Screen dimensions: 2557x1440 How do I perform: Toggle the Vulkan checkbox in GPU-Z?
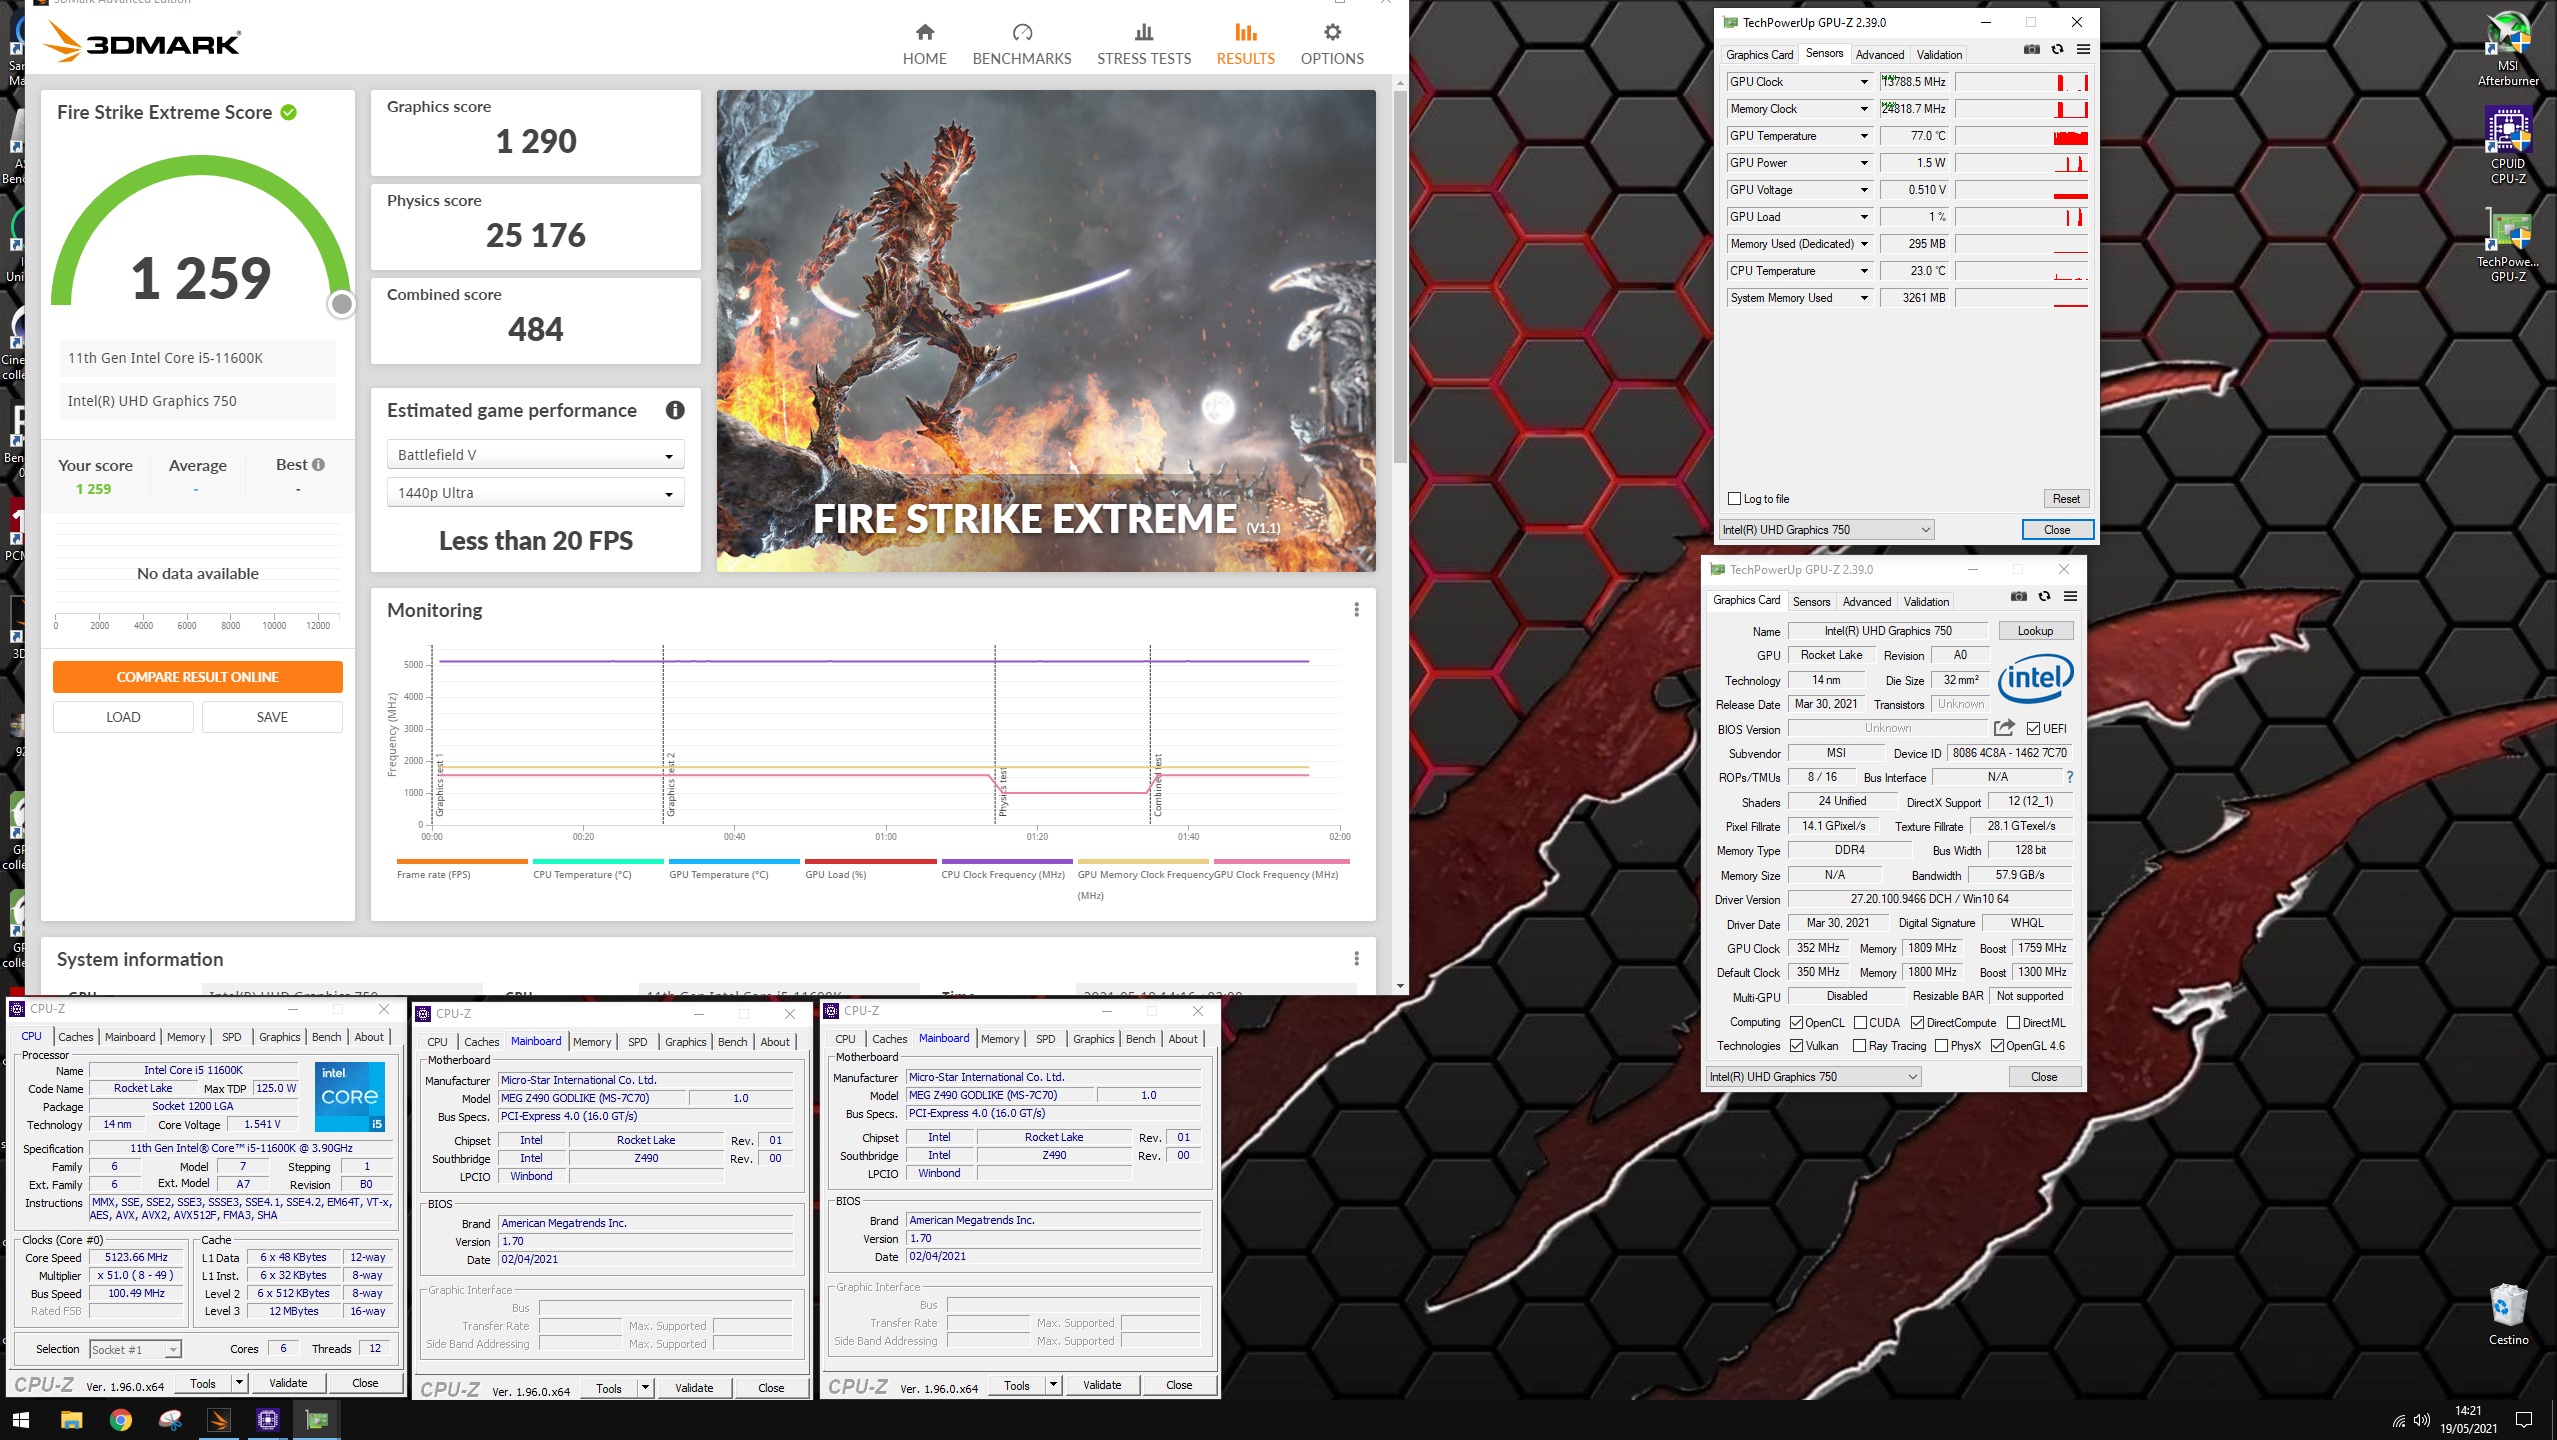(x=1796, y=1046)
